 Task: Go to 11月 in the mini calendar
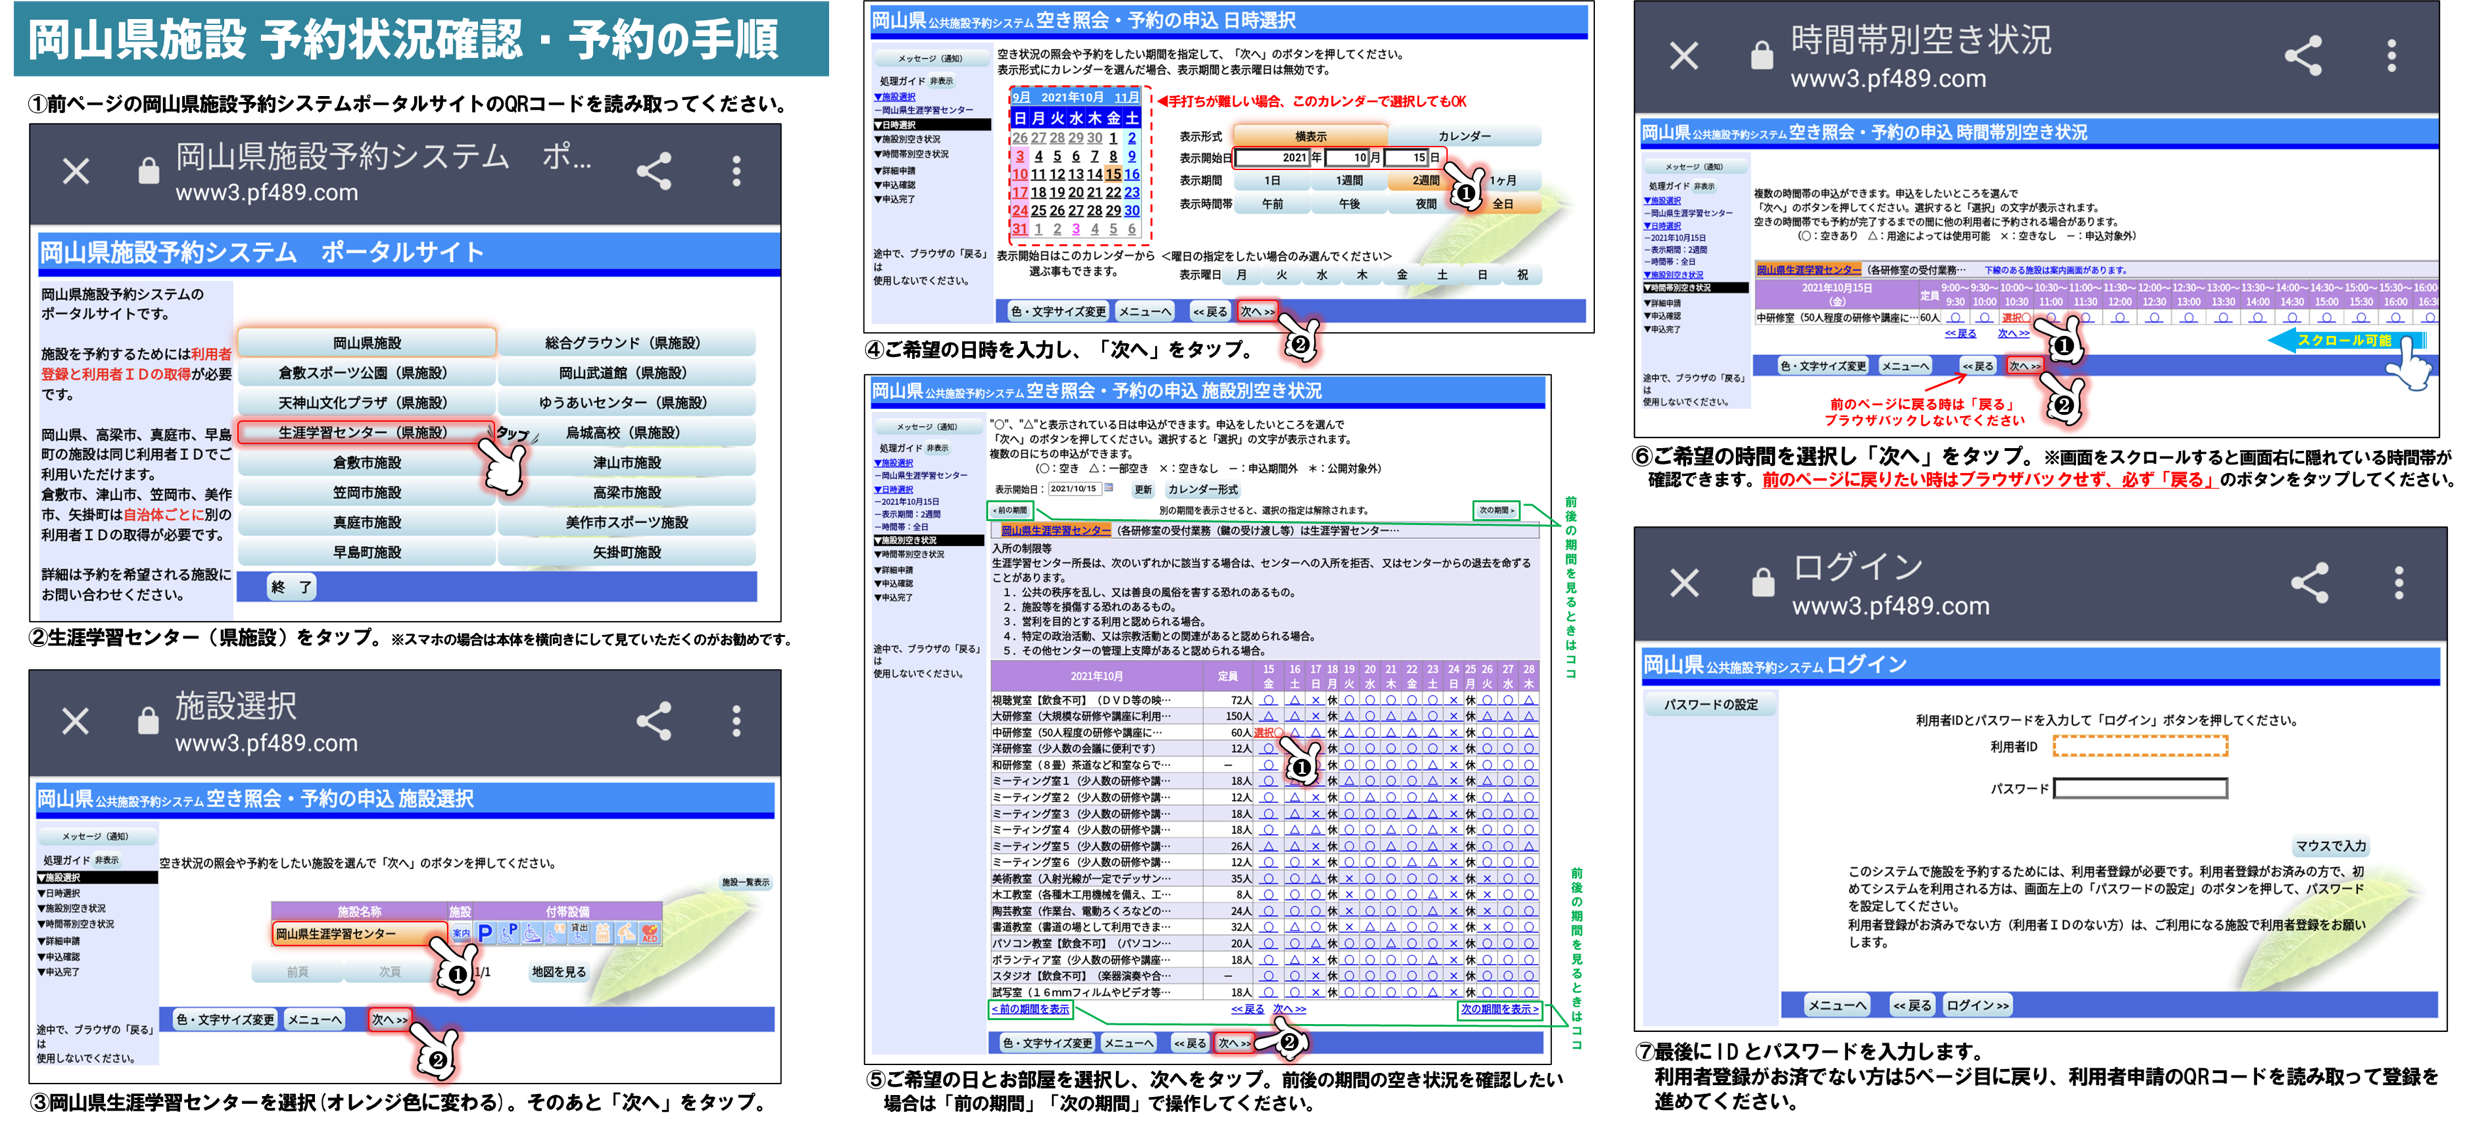1127,98
